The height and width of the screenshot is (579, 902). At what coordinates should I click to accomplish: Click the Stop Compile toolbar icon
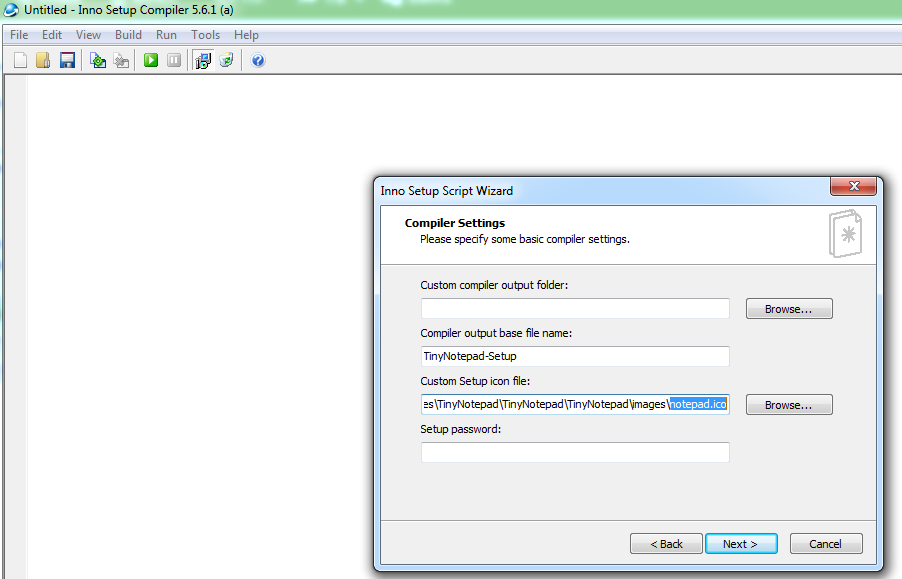click(121, 60)
